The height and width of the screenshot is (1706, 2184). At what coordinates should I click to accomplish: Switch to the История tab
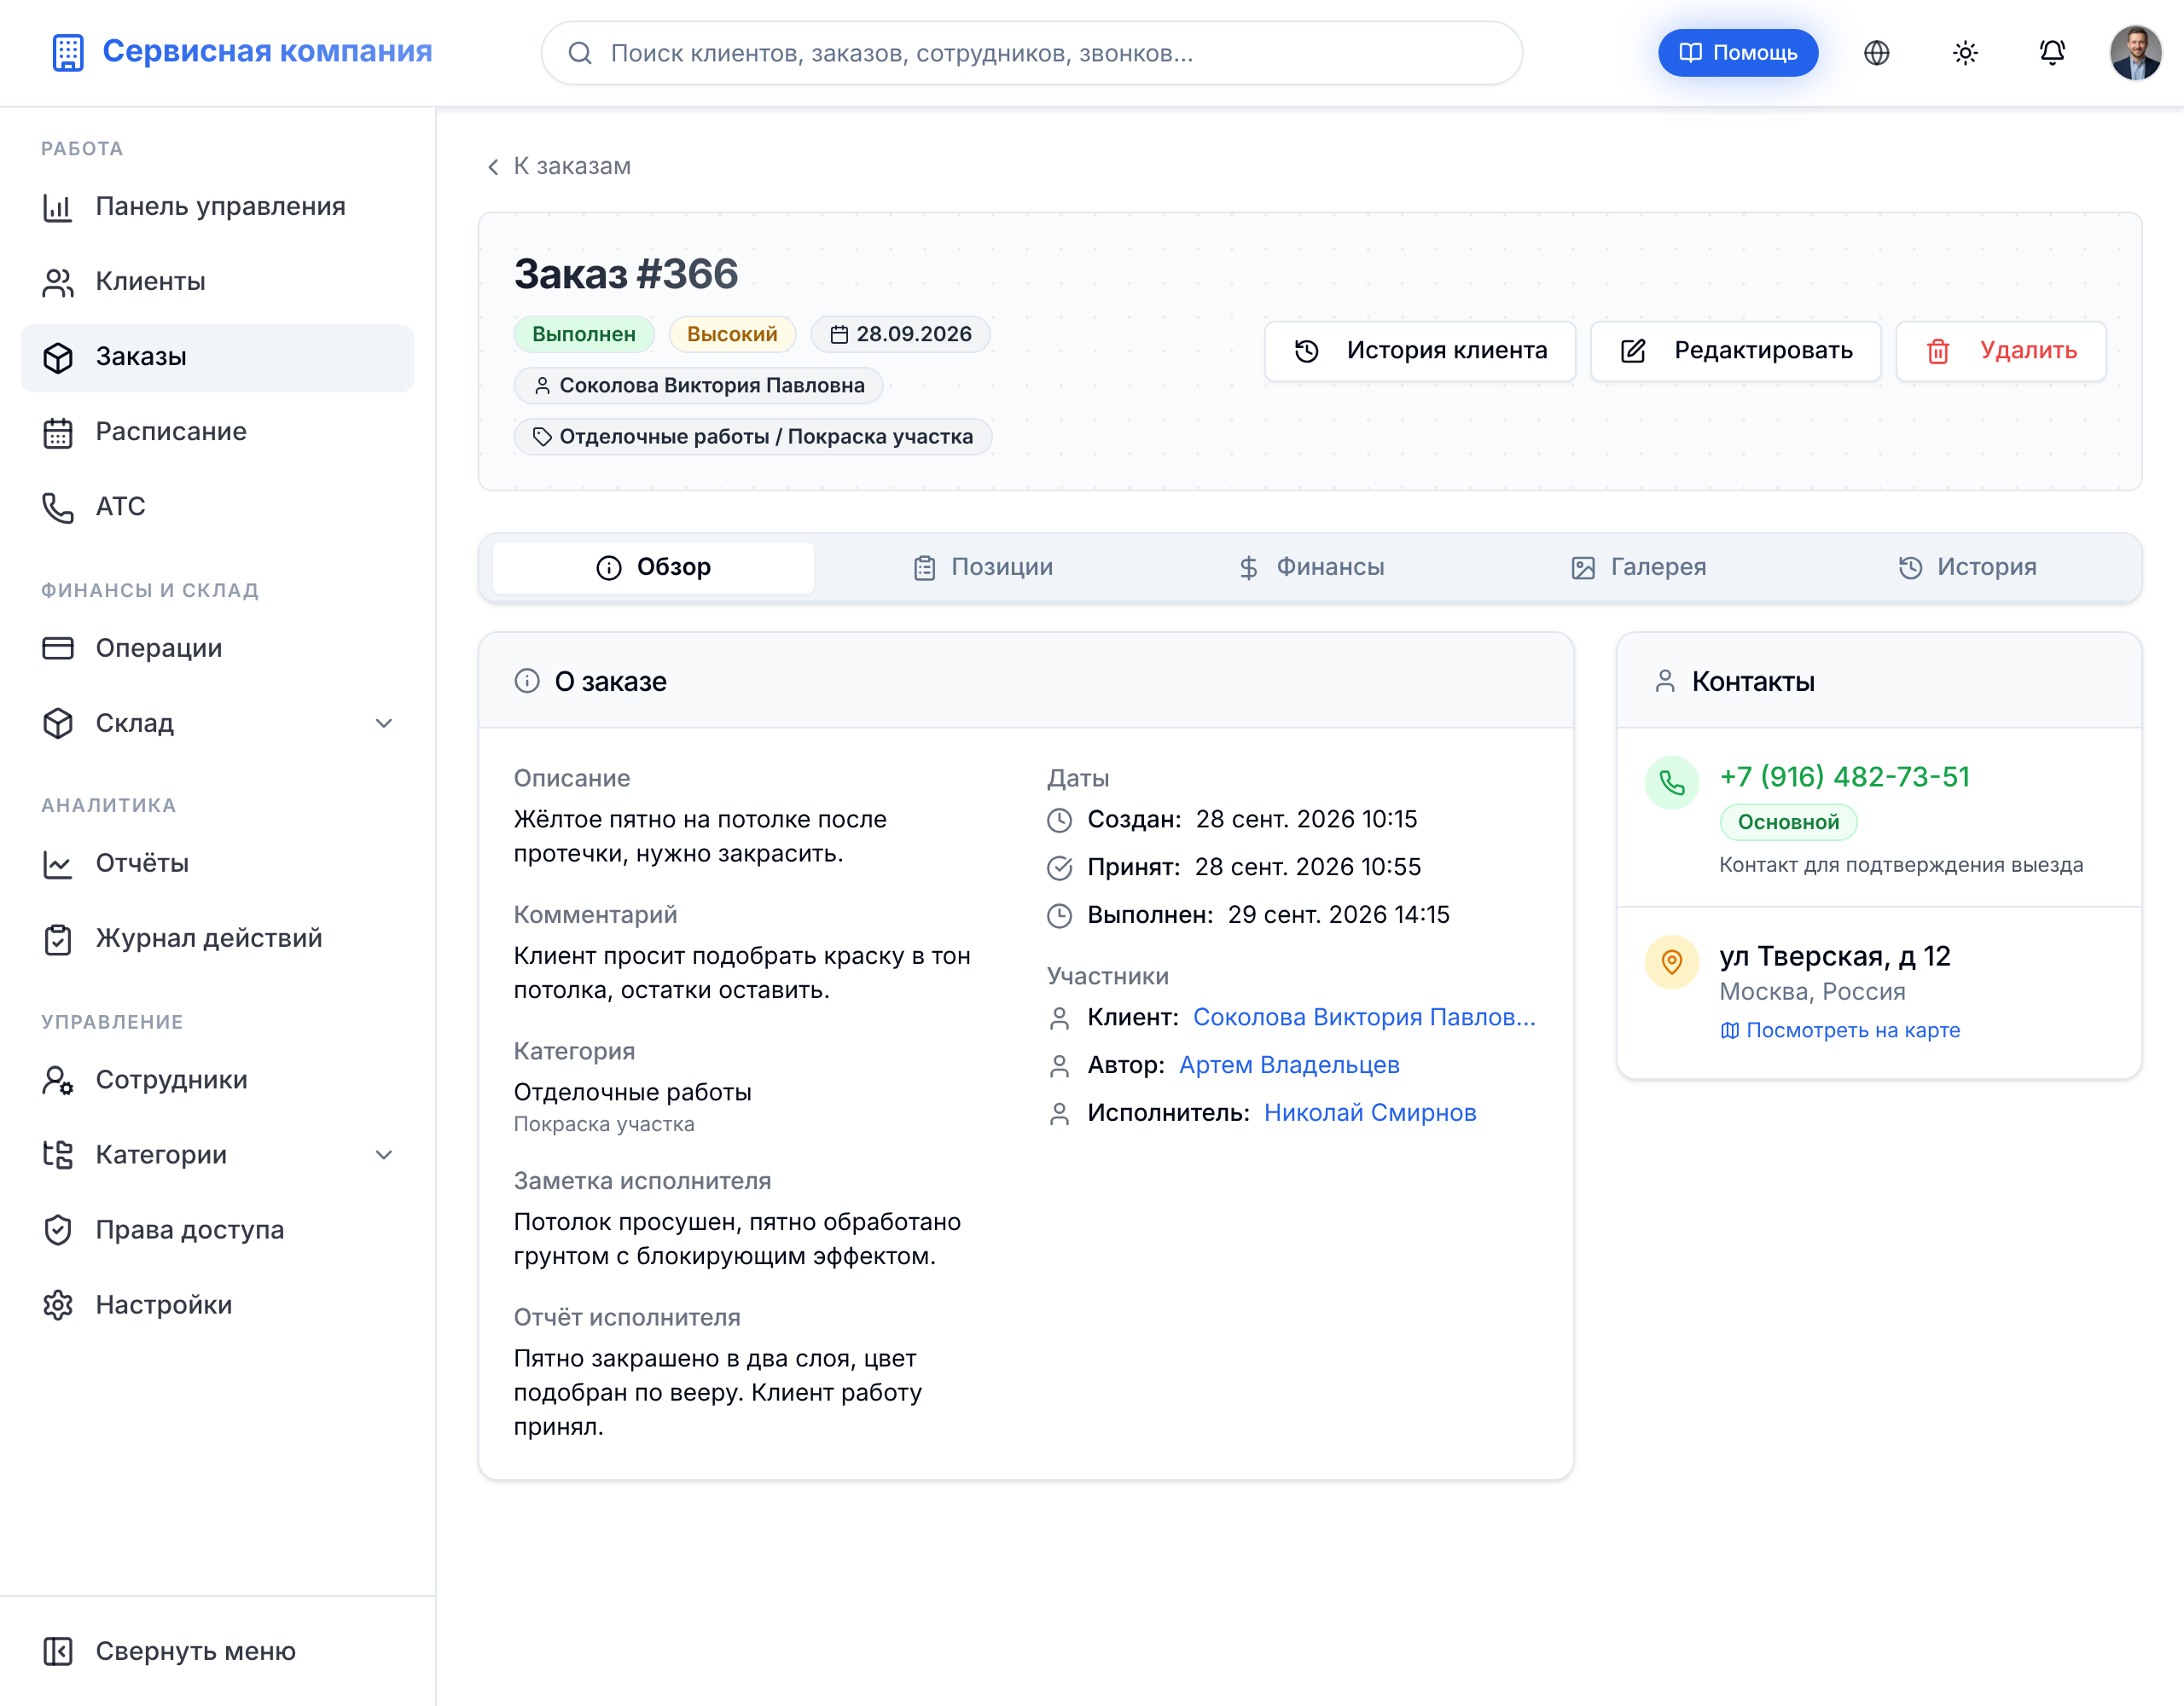(x=1966, y=567)
